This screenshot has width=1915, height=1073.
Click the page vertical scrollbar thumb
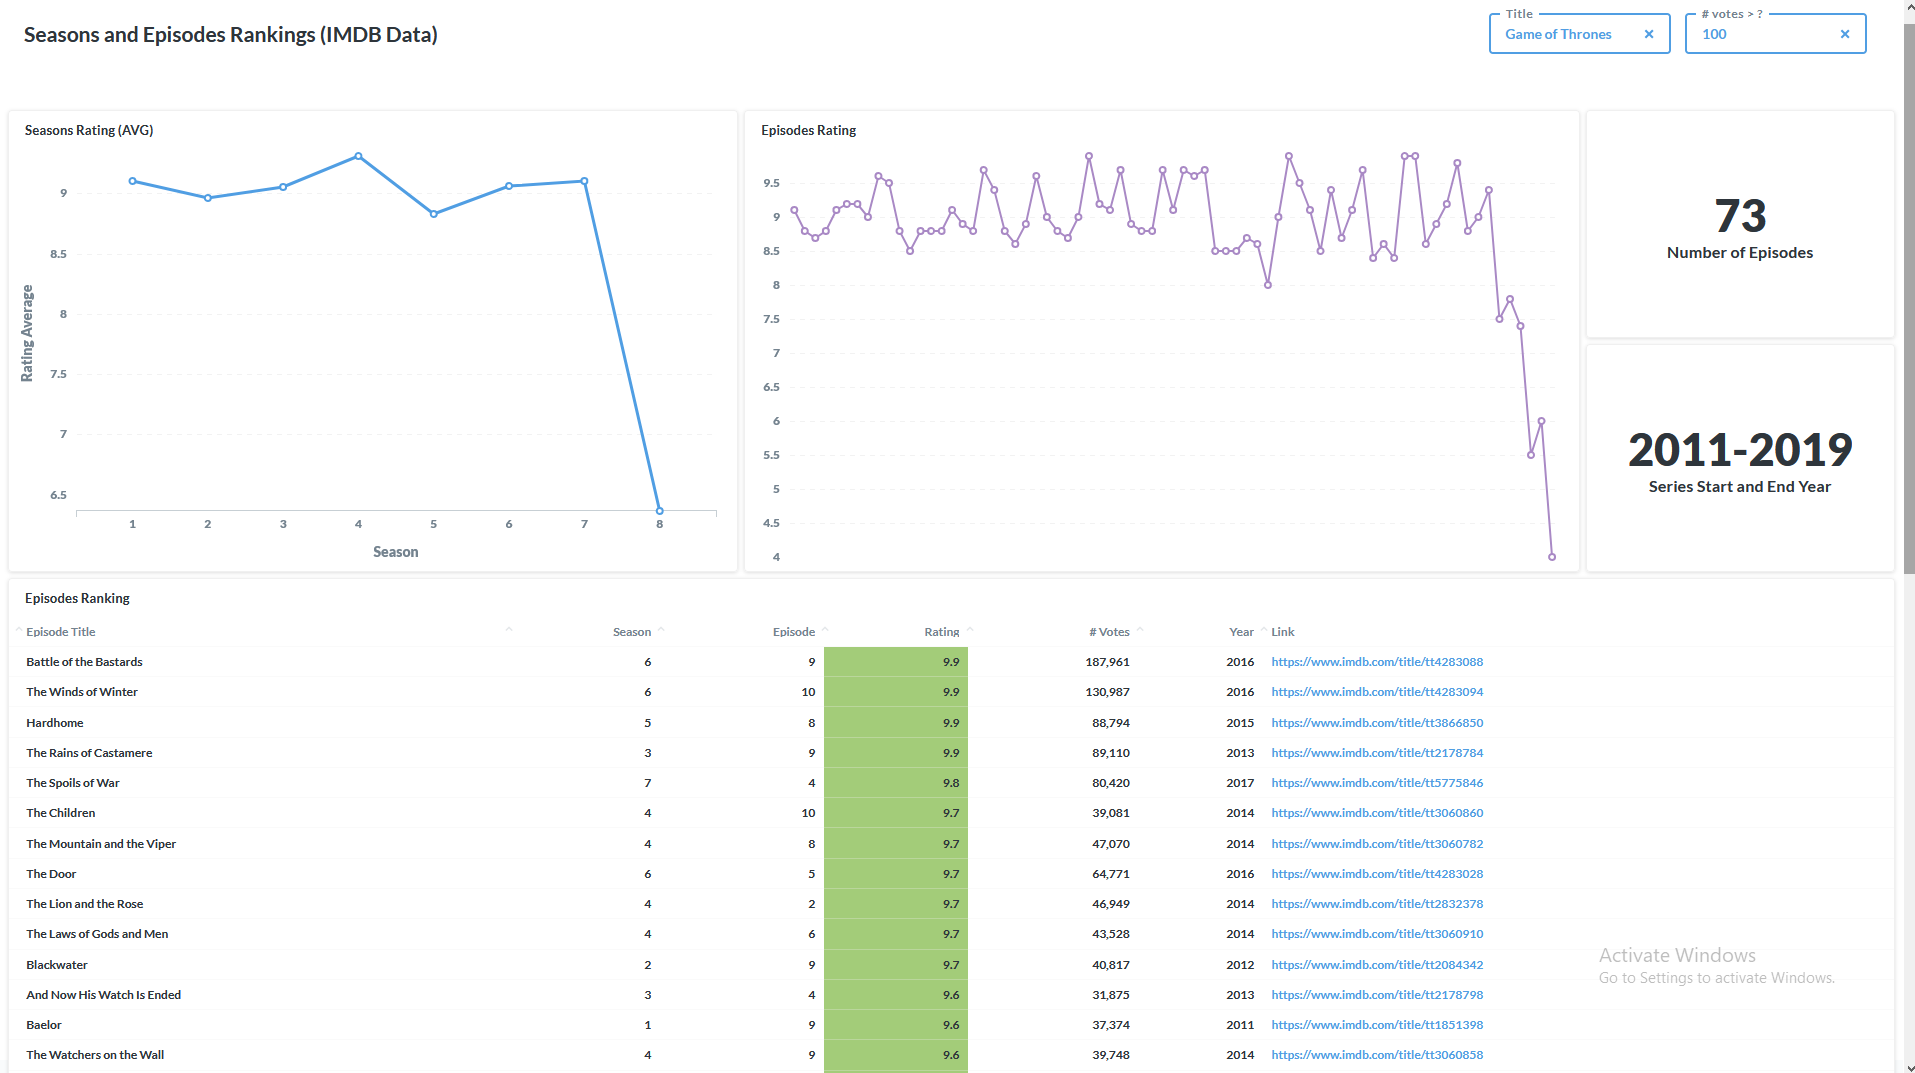pos(1909,300)
